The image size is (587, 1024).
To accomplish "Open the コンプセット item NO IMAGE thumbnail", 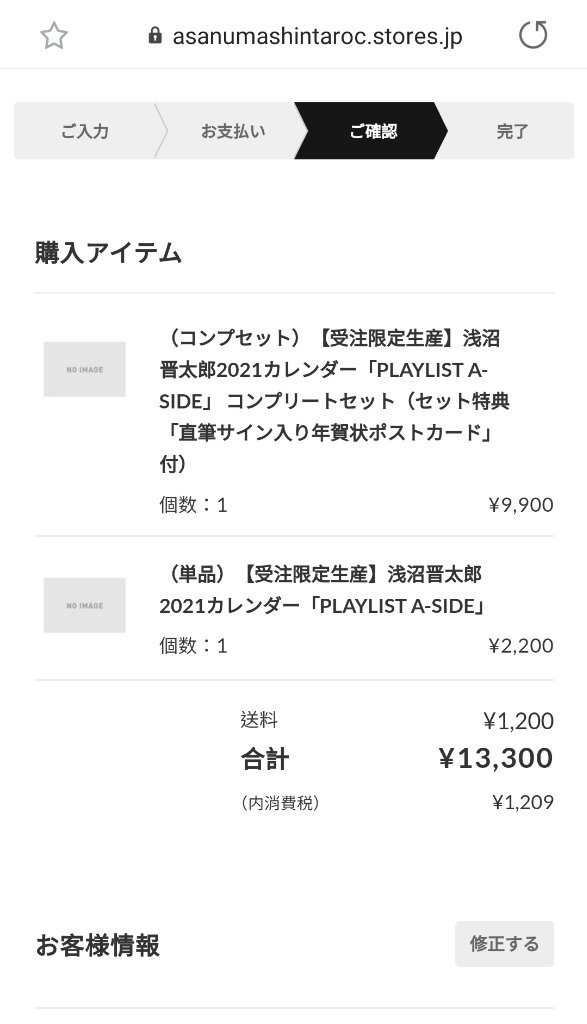I will 84,369.
